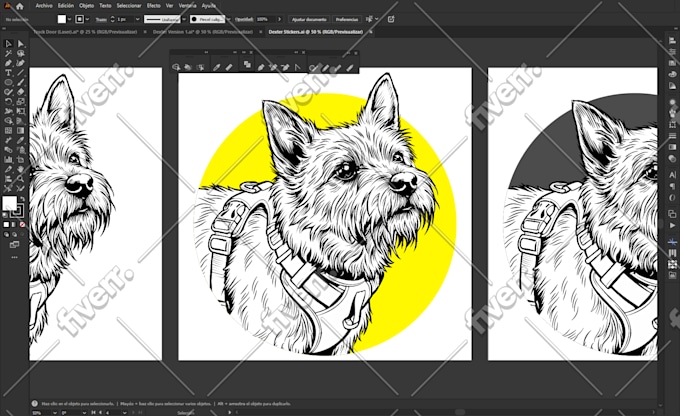680x416 pixels.
Task: Select the Scale tool
Action: click(x=20, y=102)
